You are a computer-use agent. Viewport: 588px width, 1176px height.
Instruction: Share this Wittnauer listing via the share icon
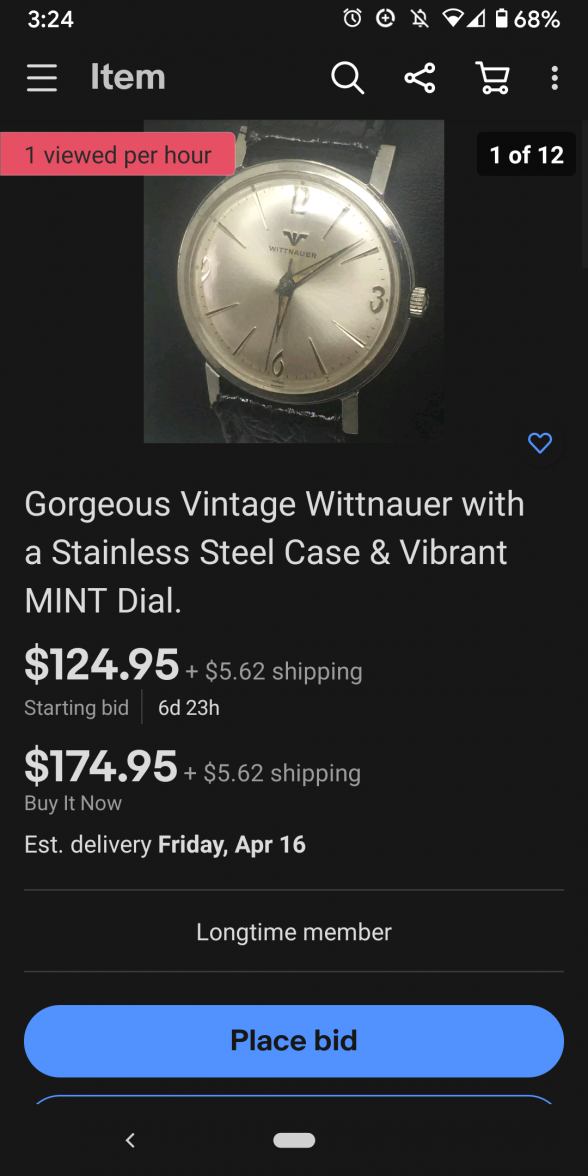419,77
